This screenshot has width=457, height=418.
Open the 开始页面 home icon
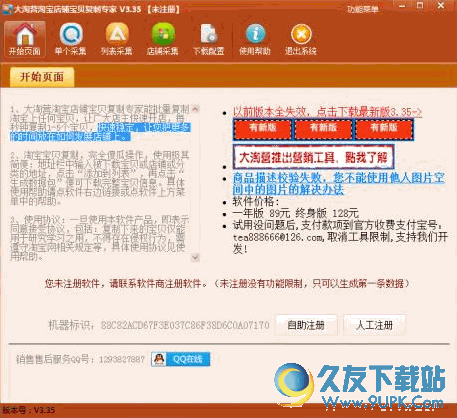click(25, 39)
